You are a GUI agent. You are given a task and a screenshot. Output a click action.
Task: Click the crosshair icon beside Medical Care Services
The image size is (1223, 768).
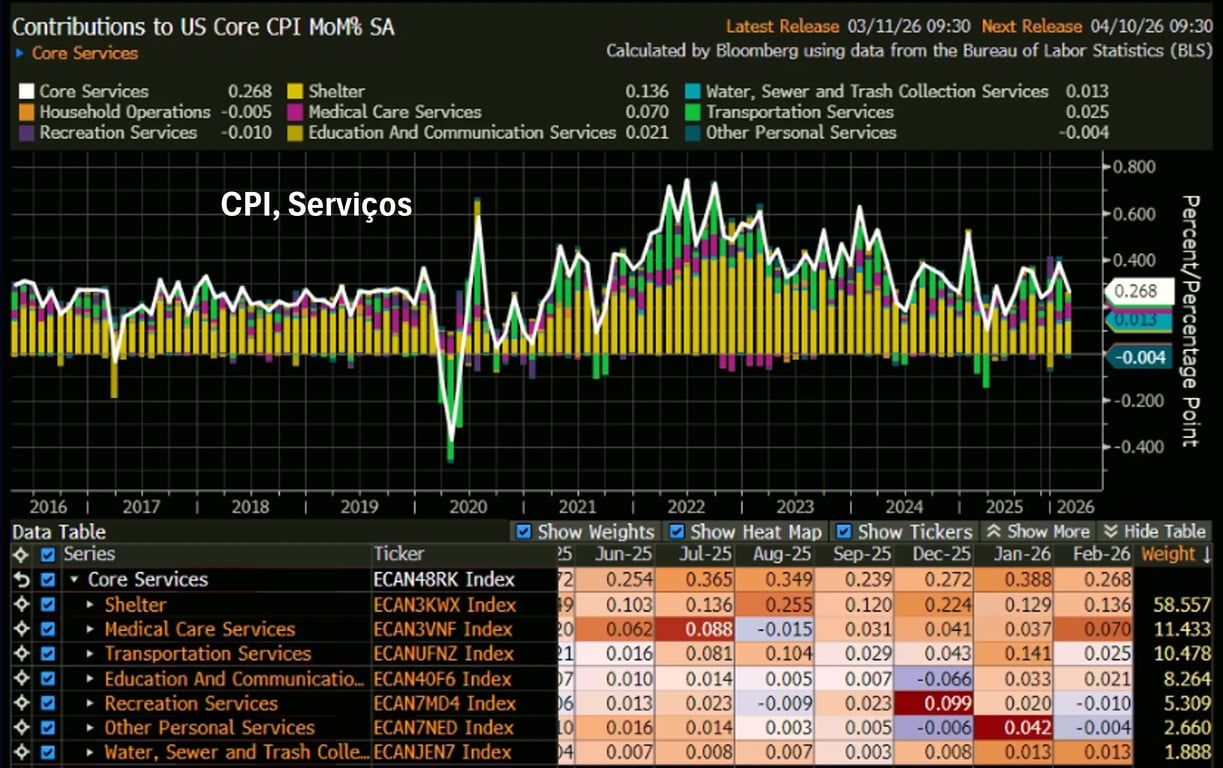pyautogui.click(x=20, y=629)
